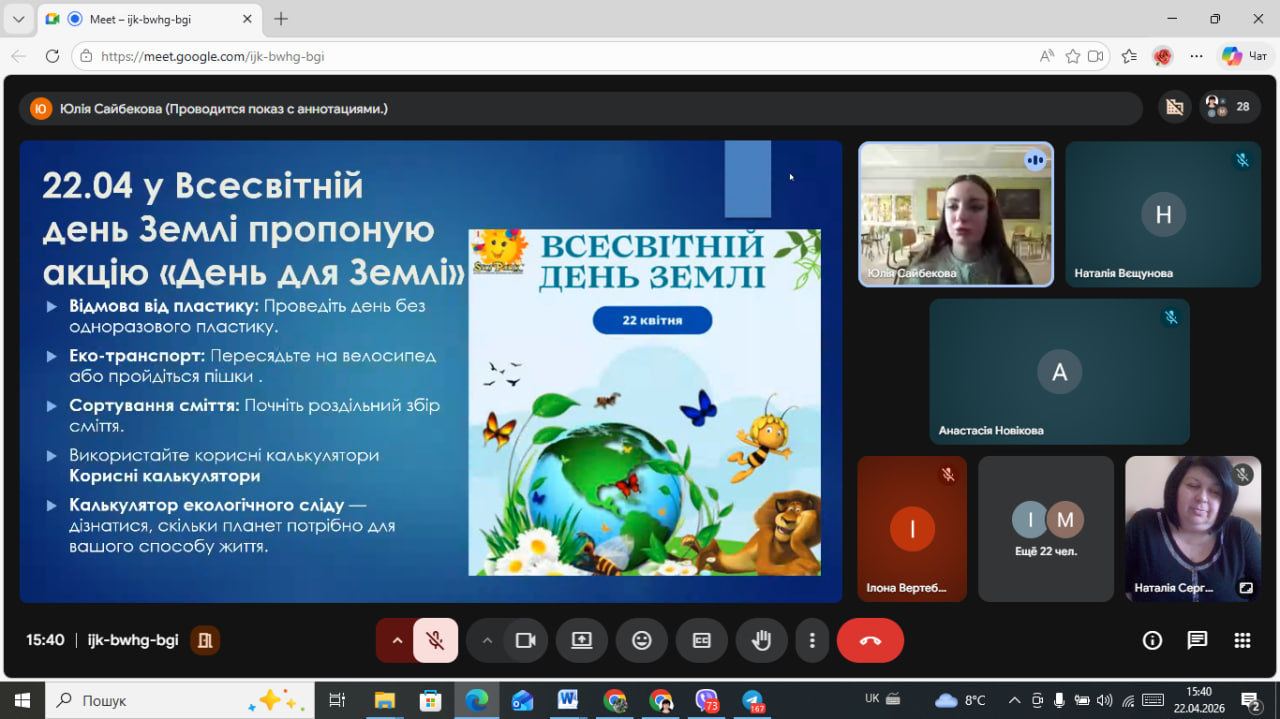
Task: Open more options three-dot menu
Action: (x=812, y=641)
